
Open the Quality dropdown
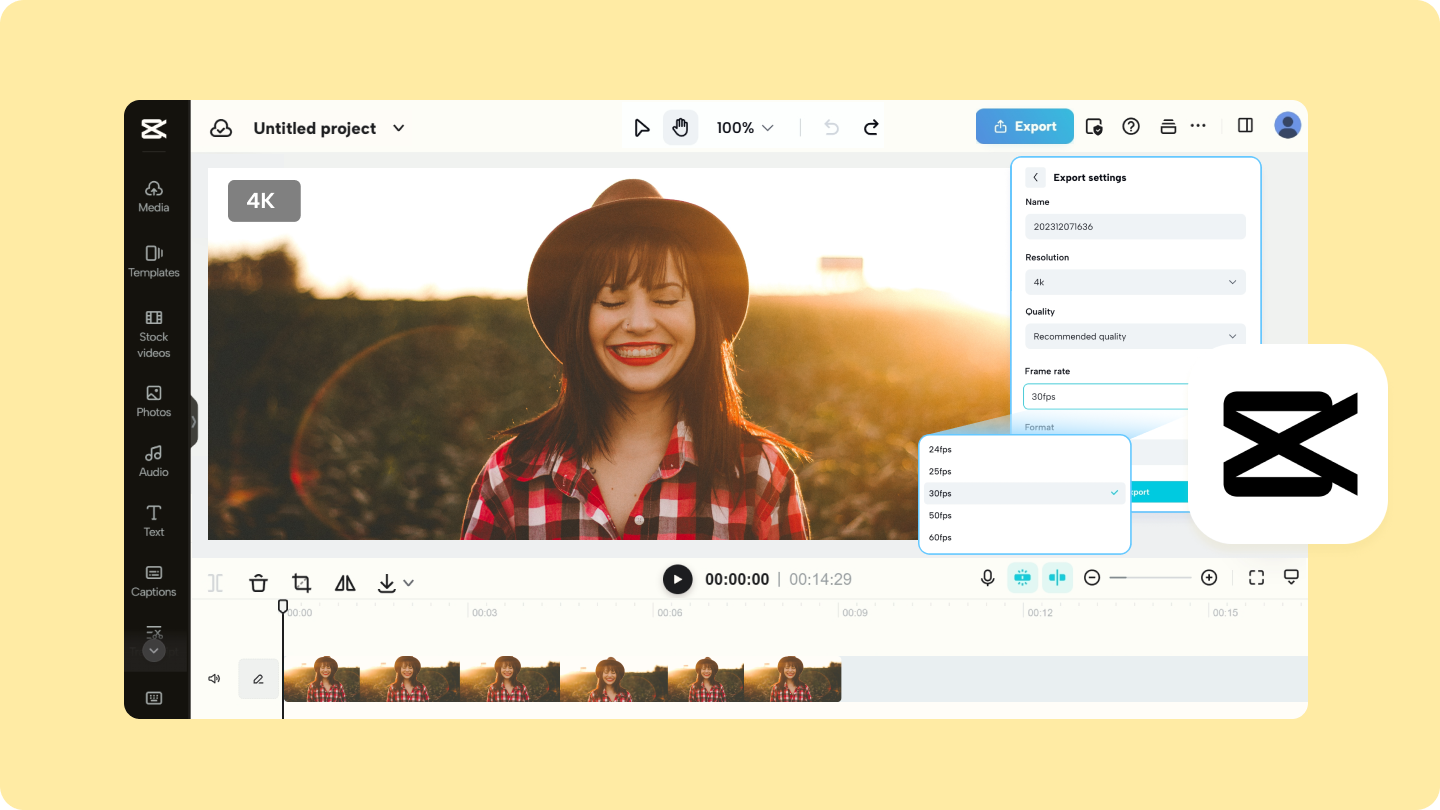[x=1135, y=336]
